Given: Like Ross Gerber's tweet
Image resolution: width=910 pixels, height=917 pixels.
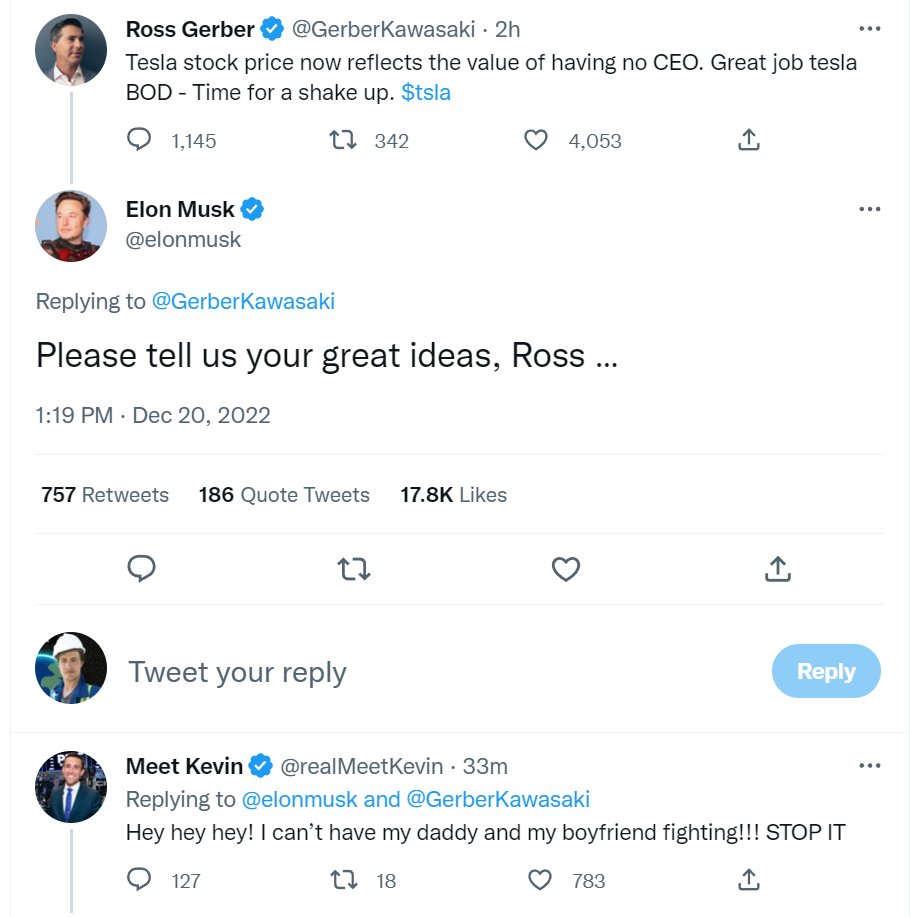Looking at the screenshot, I should click(x=537, y=140).
